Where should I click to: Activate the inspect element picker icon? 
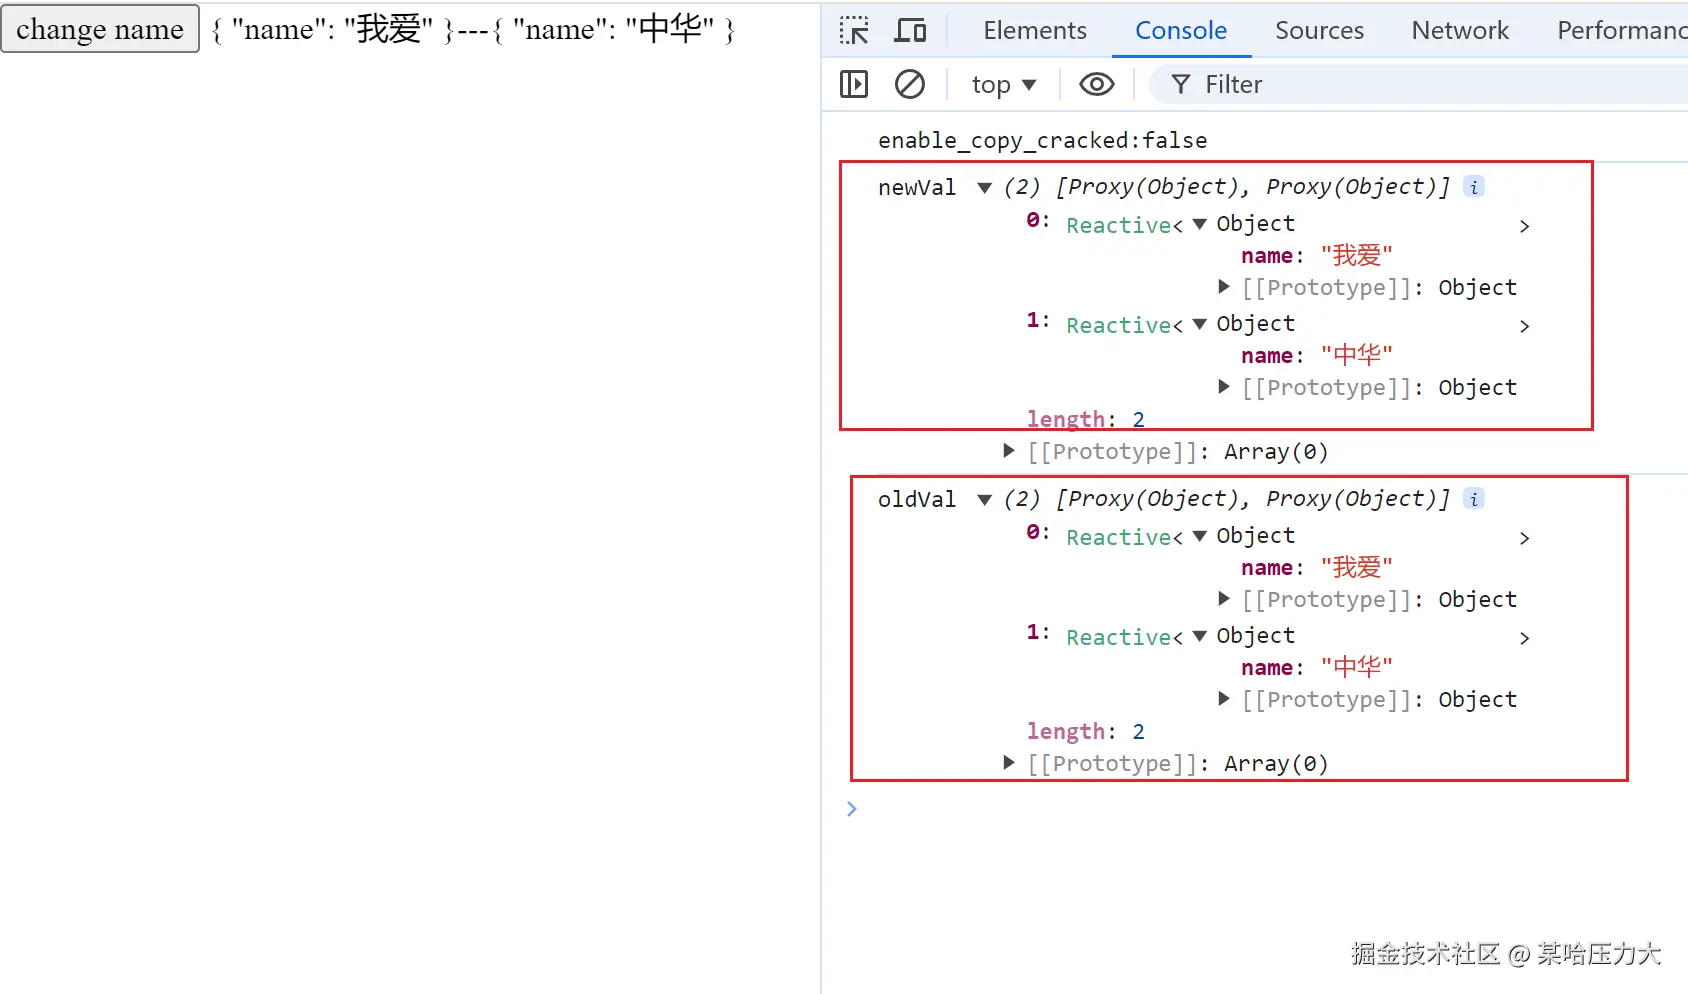click(854, 31)
